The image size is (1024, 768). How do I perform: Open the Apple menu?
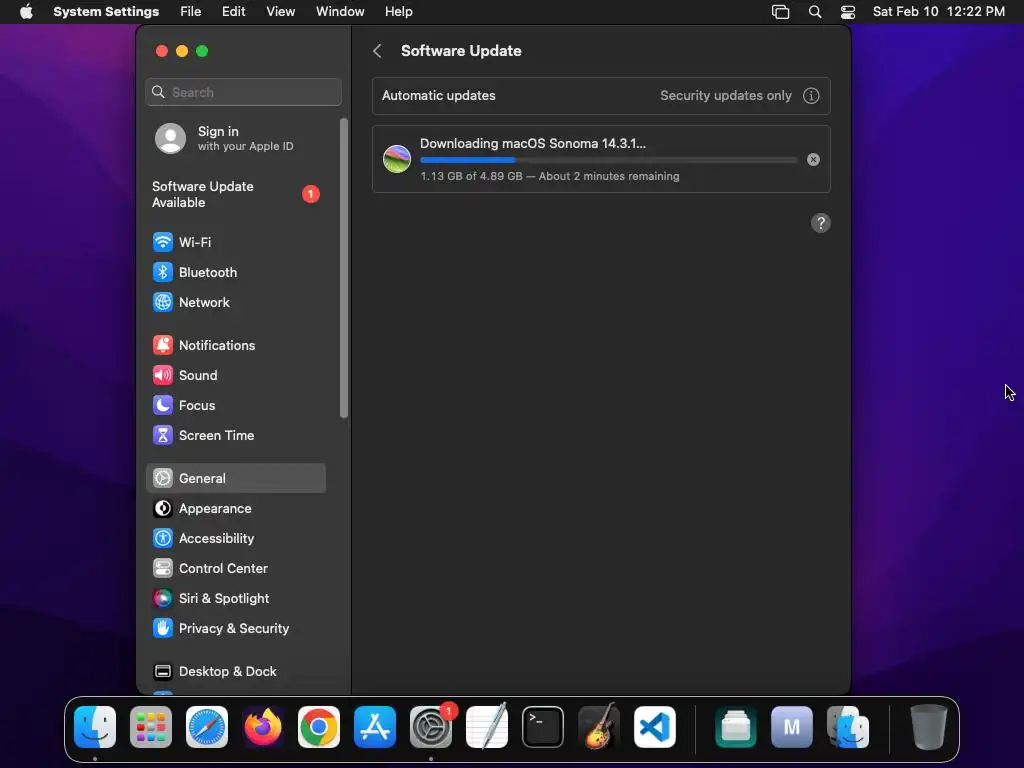click(x=26, y=12)
